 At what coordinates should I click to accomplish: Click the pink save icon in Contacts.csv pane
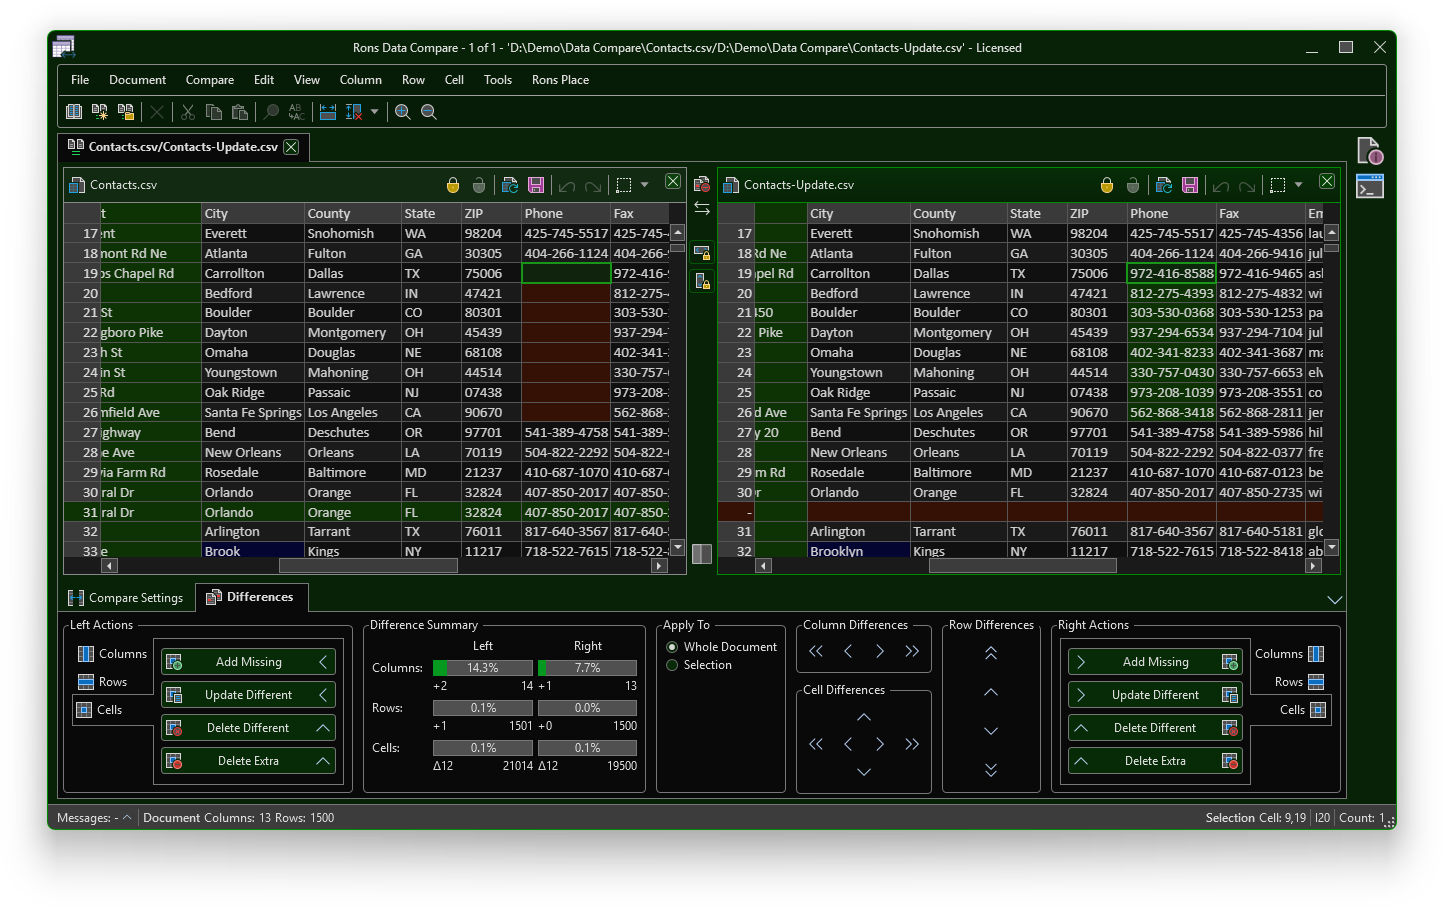[536, 185]
